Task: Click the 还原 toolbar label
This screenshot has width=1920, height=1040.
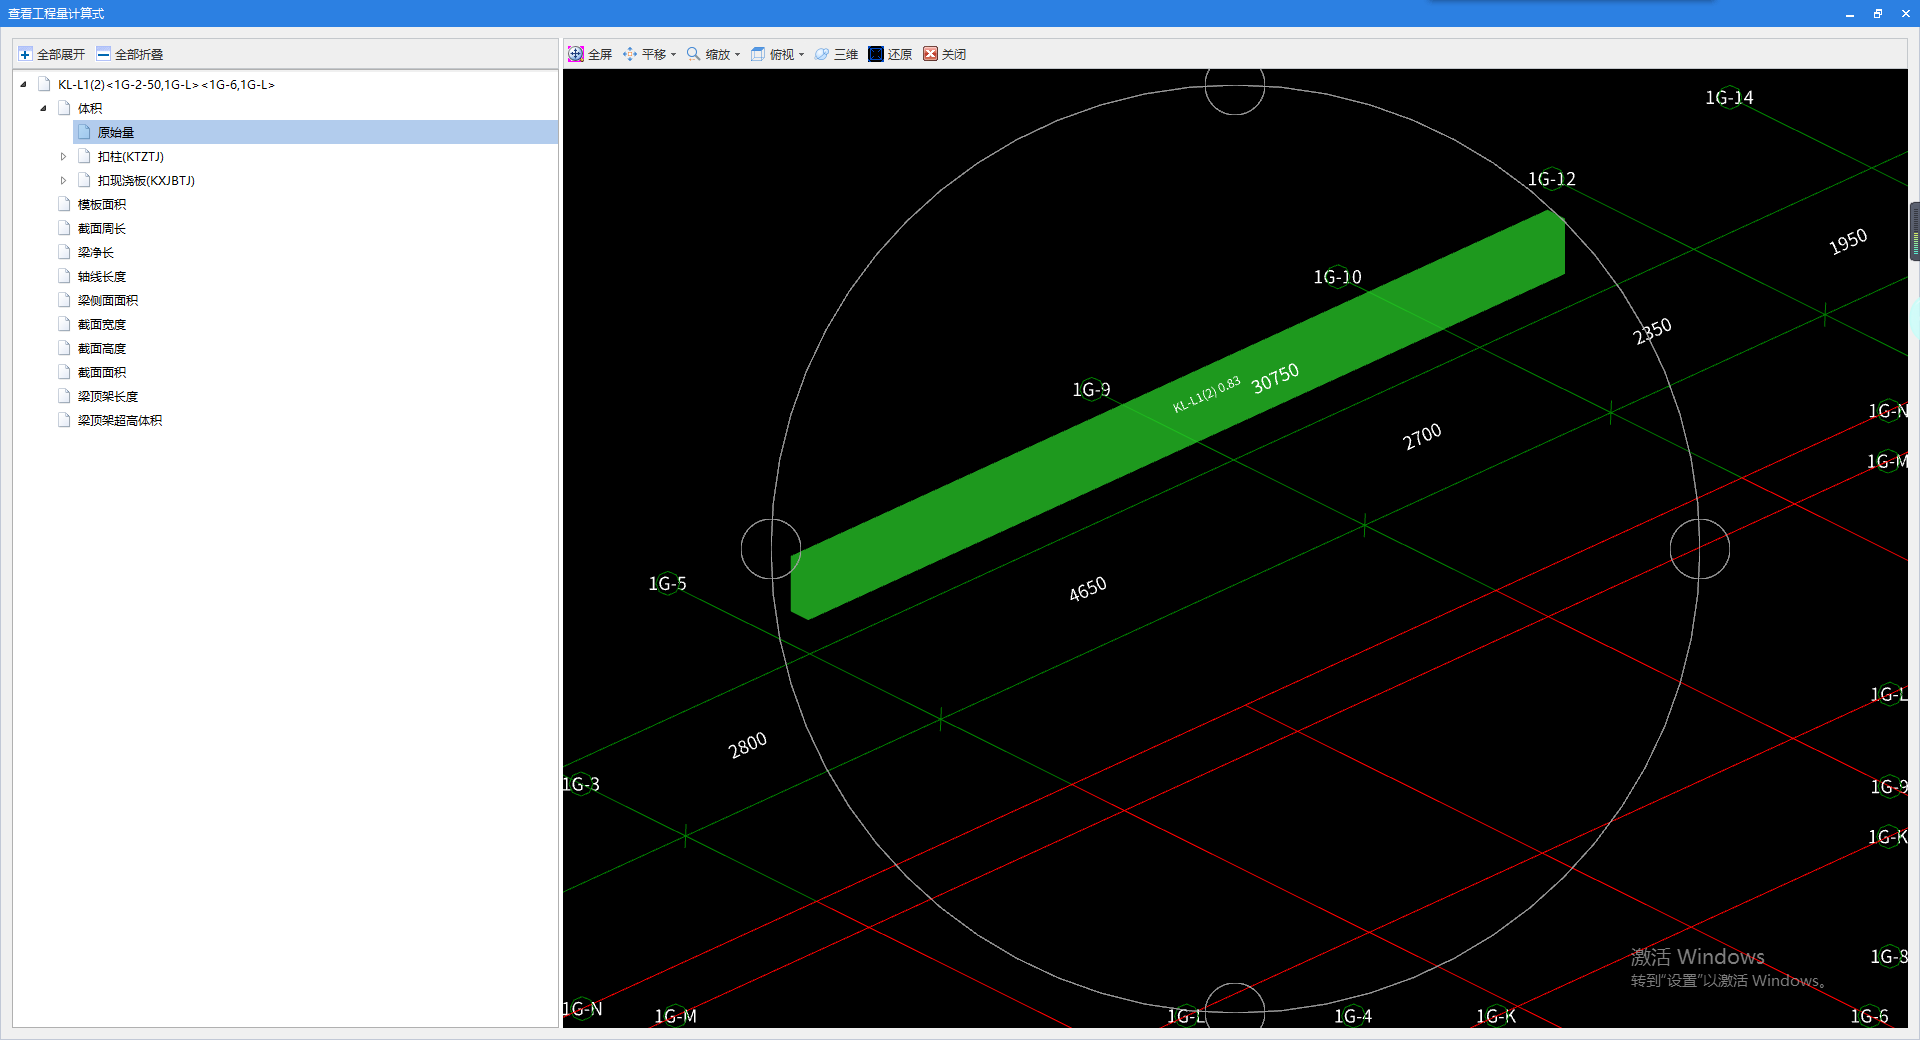Action: 900,54
